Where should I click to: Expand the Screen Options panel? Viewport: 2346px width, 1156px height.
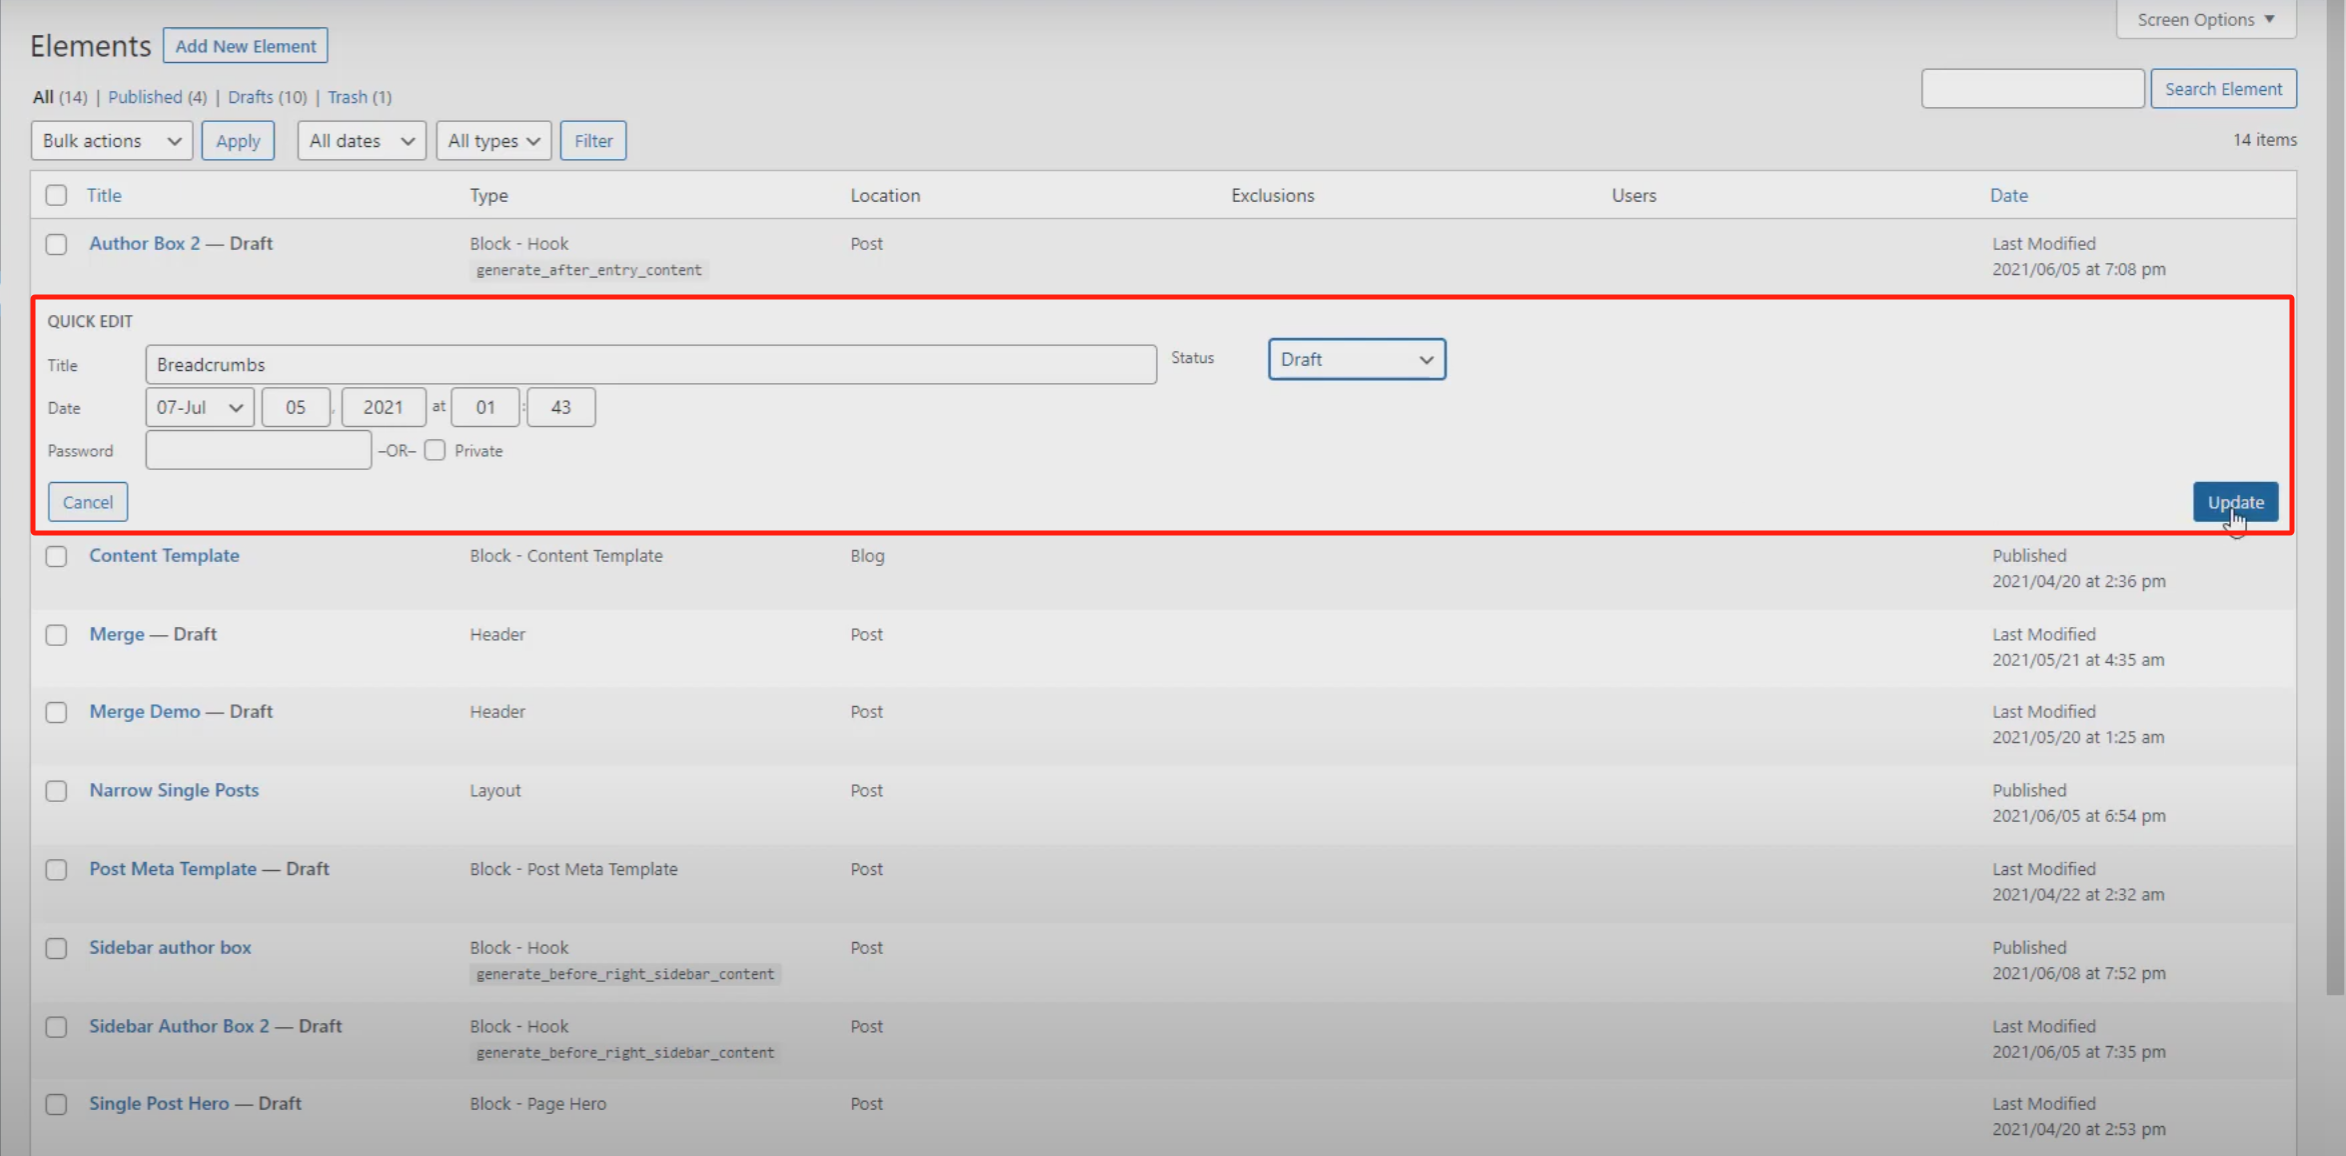point(2205,19)
